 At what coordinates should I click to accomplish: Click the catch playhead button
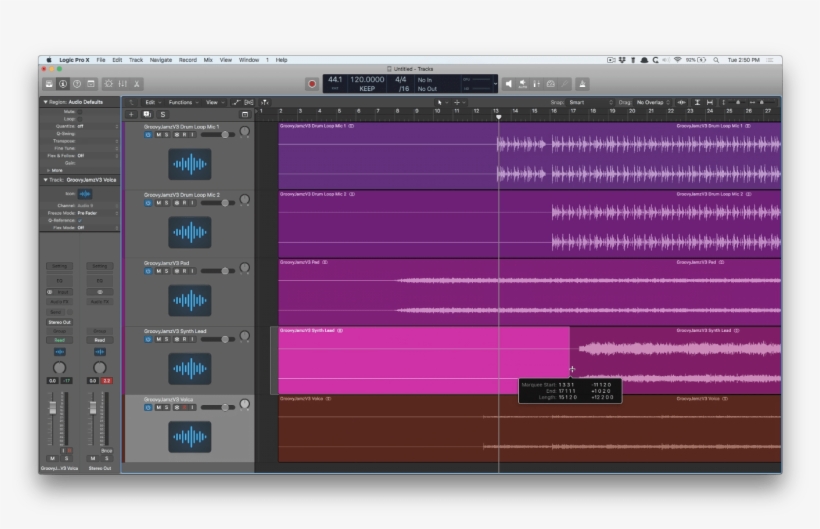pos(265,102)
